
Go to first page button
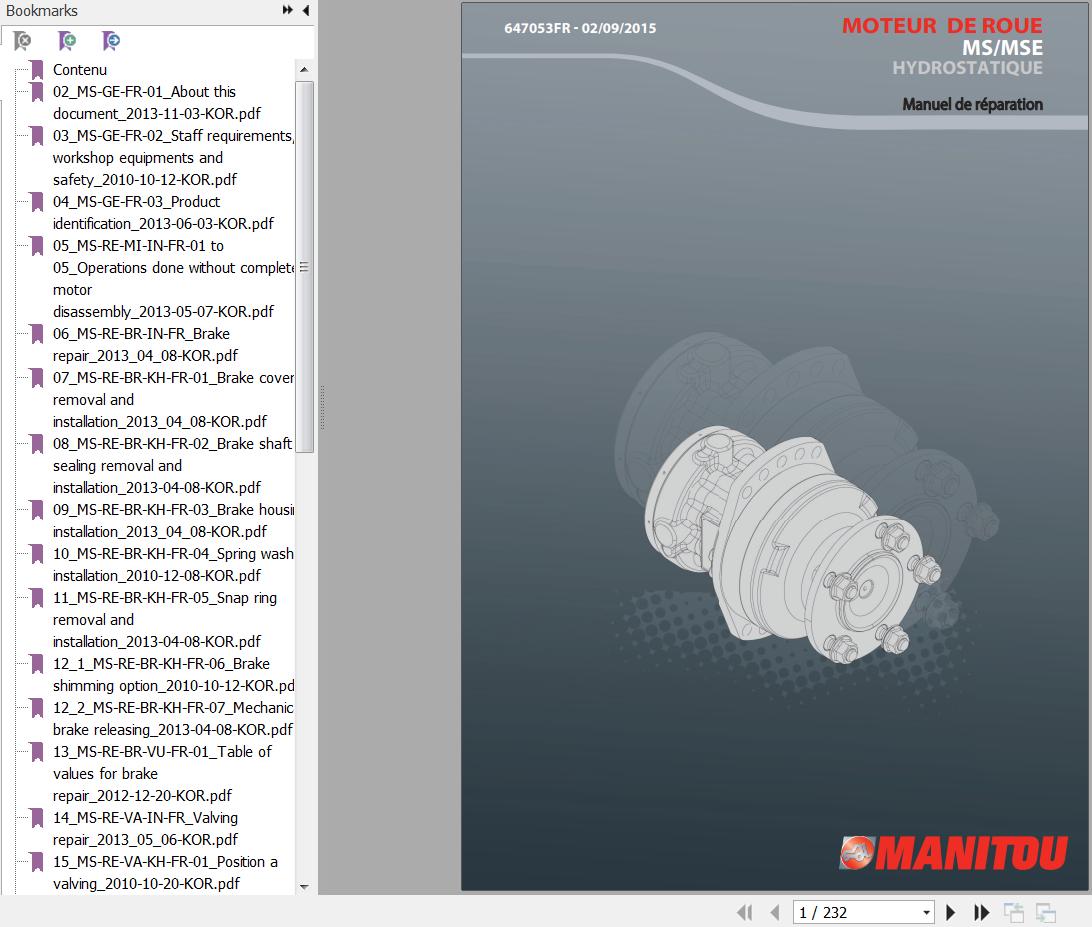point(744,912)
